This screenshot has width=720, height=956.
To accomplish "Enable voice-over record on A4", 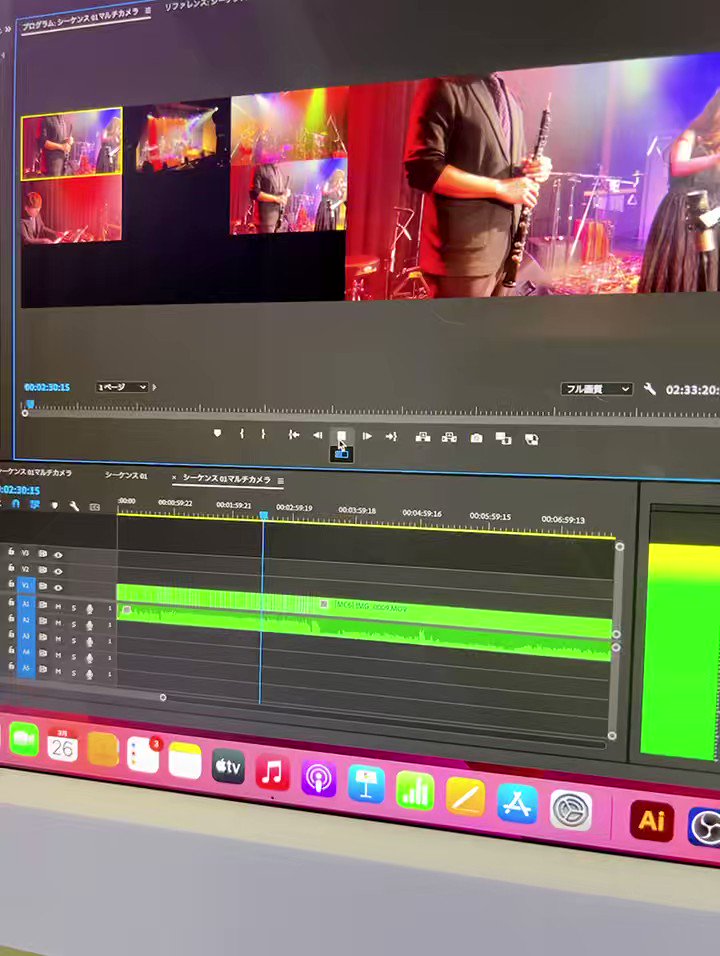I will point(90,658).
